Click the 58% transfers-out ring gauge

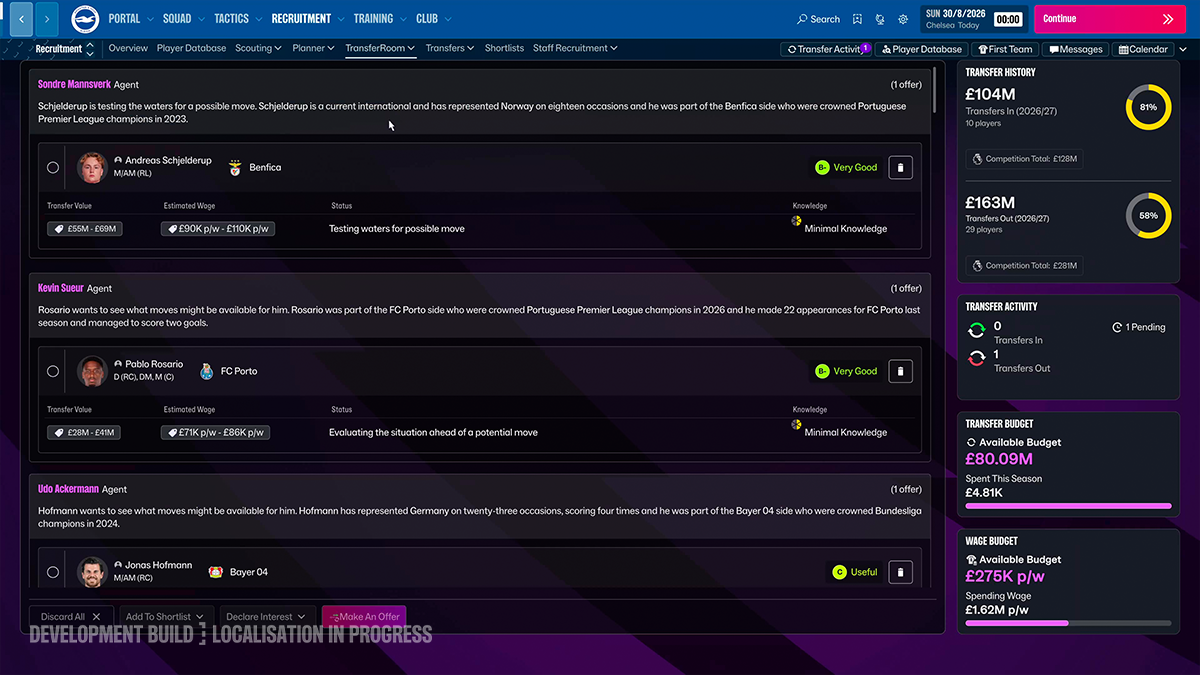click(x=1148, y=216)
